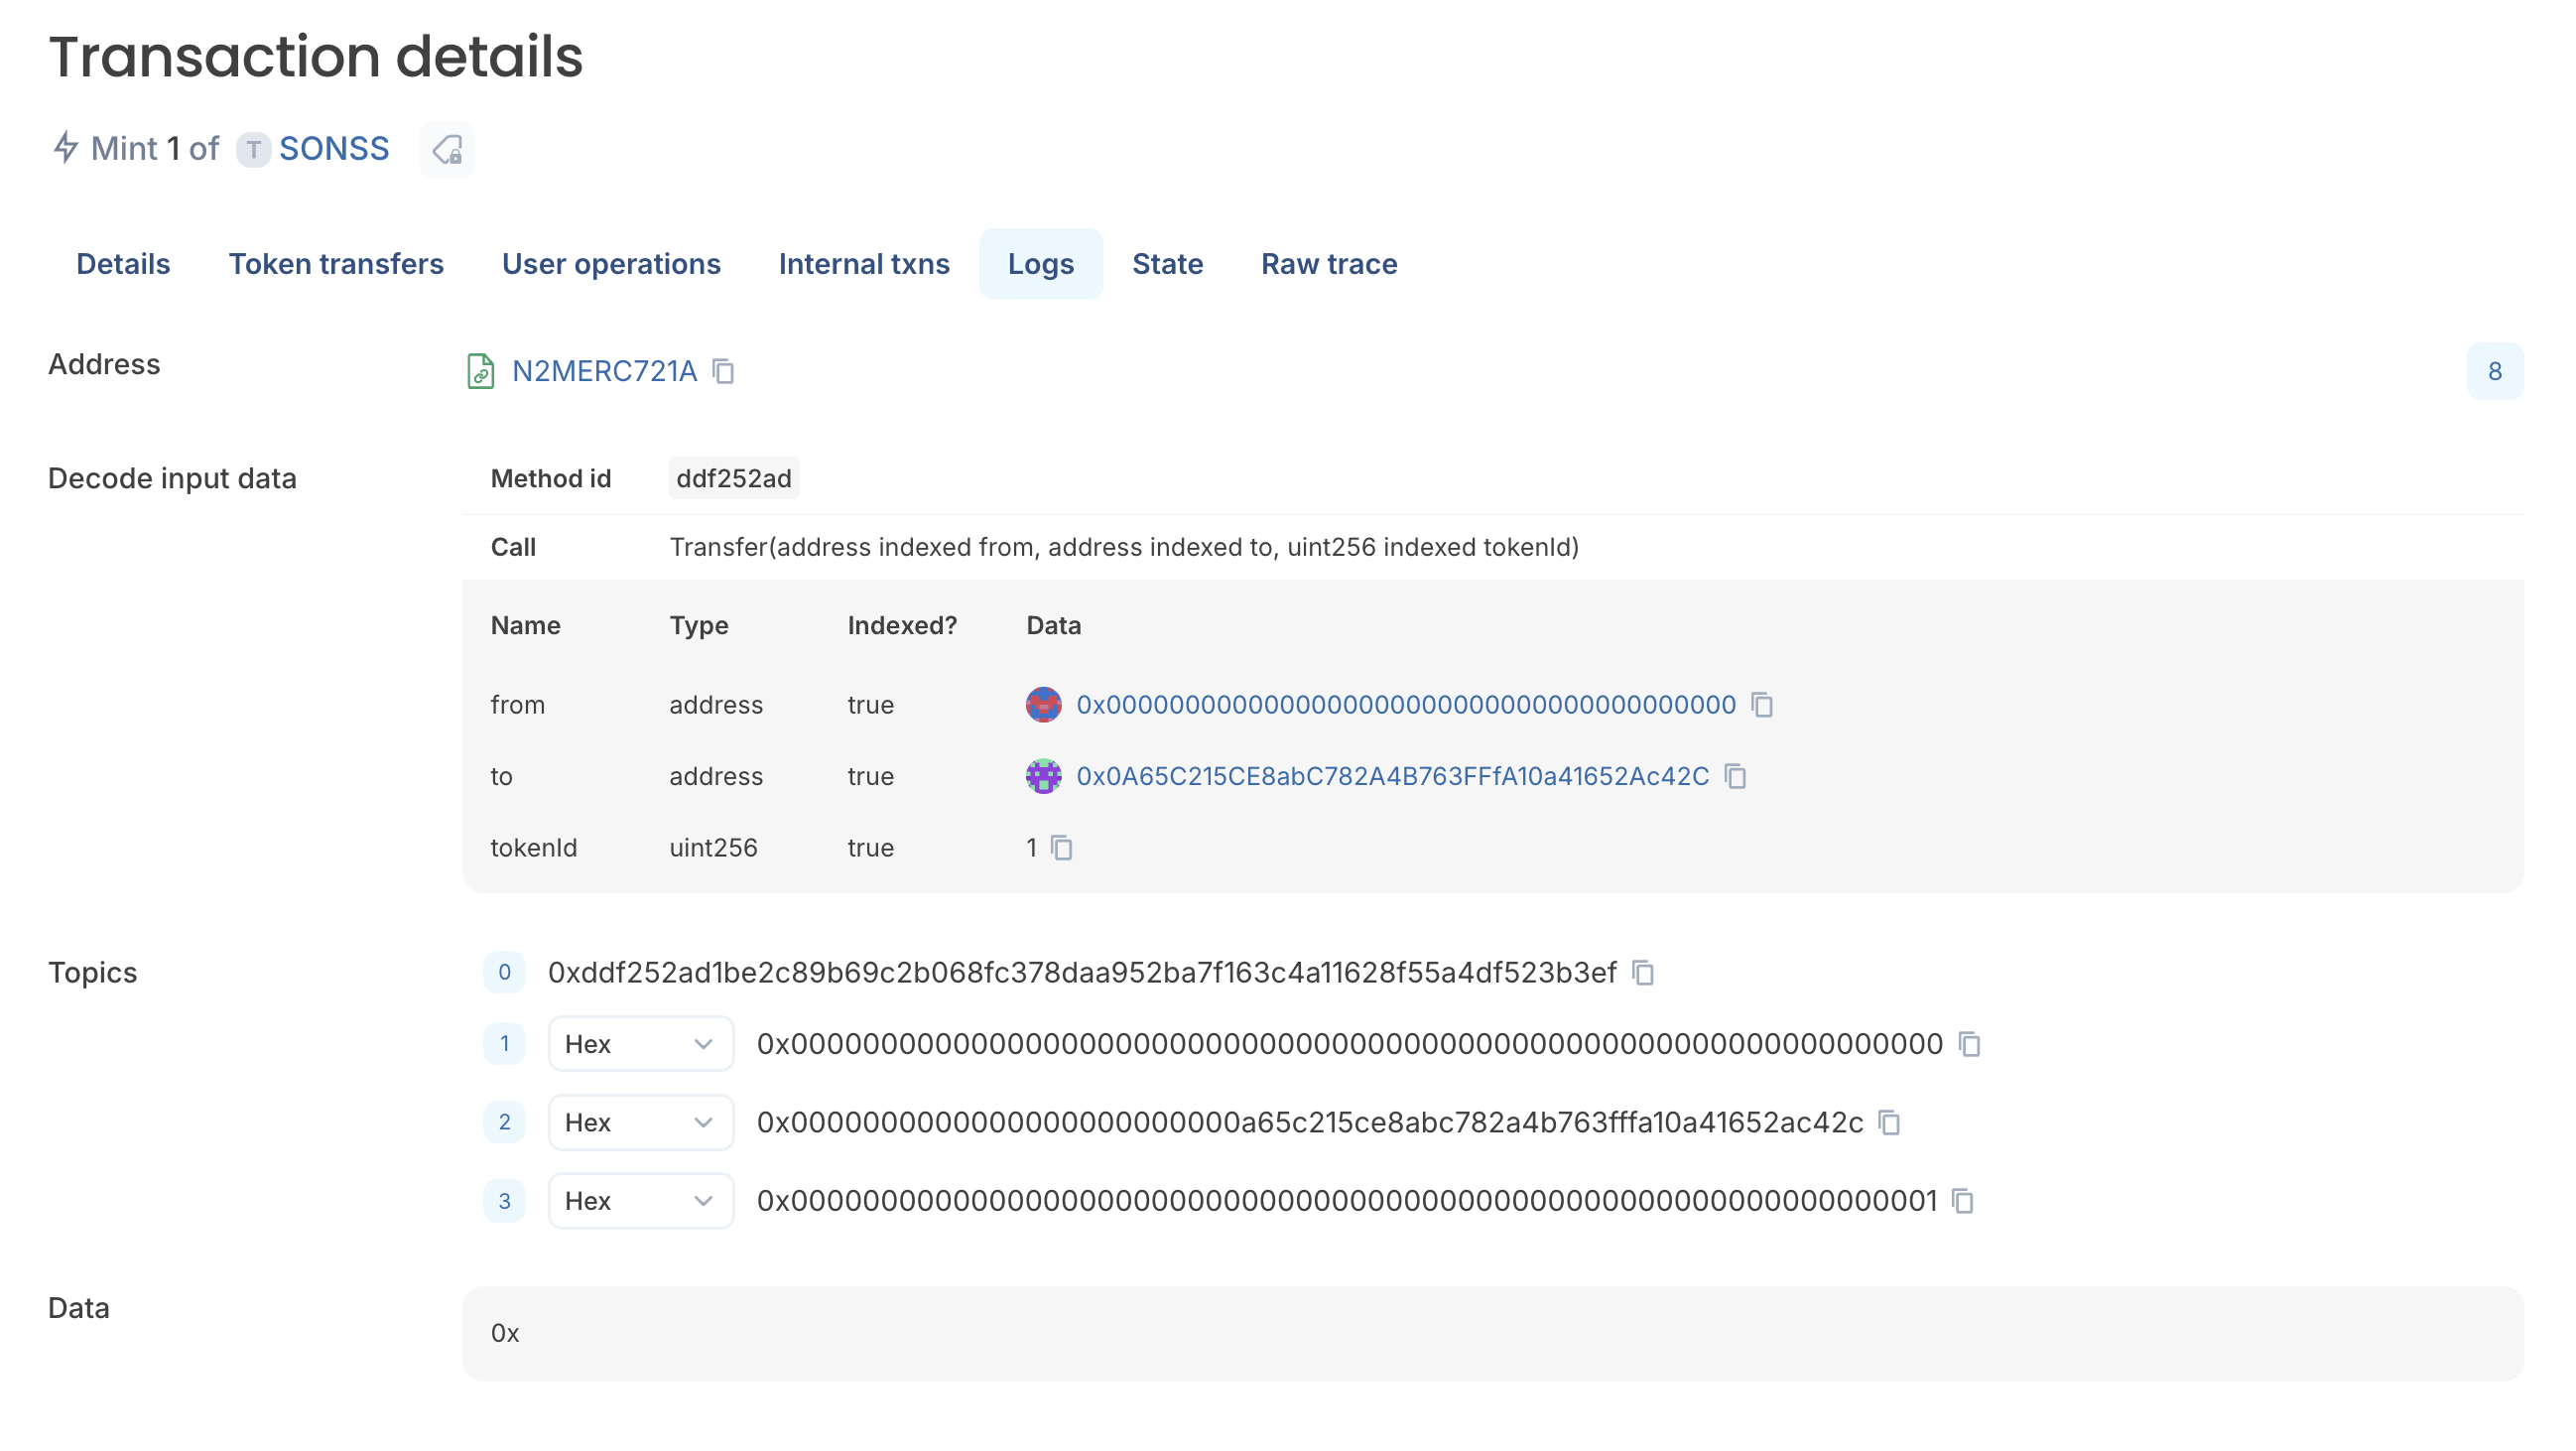Image resolution: width=2576 pixels, height=1451 pixels.
Task: Copy the tokenId value 1
Action: [x=1062, y=847]
